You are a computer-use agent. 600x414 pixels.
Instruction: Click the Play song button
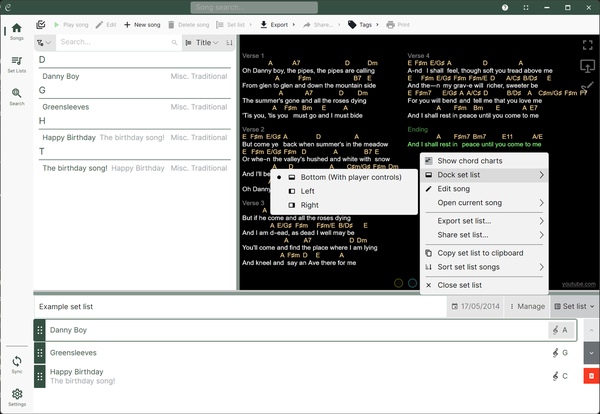pos(71,25)
